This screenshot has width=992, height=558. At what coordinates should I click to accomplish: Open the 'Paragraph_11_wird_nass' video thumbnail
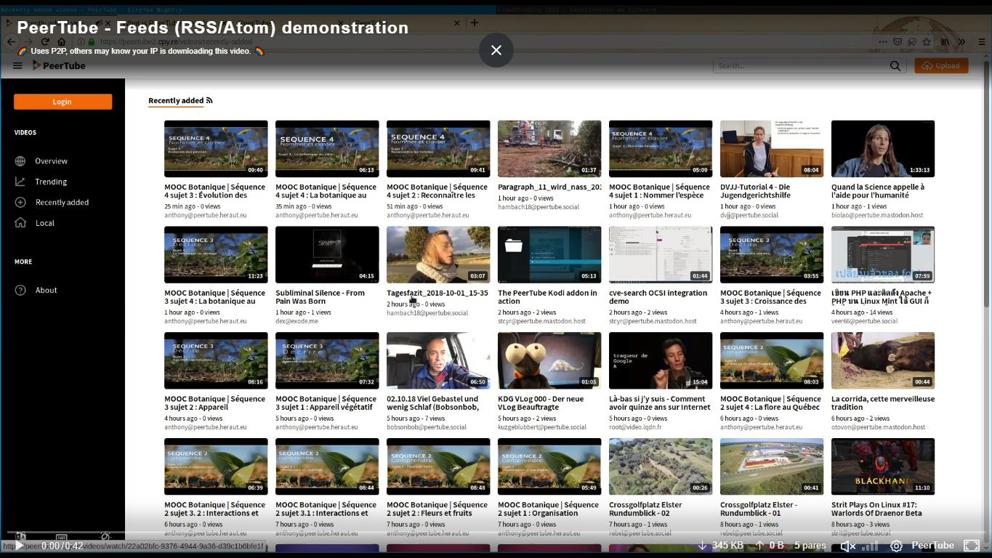point(549,149)
